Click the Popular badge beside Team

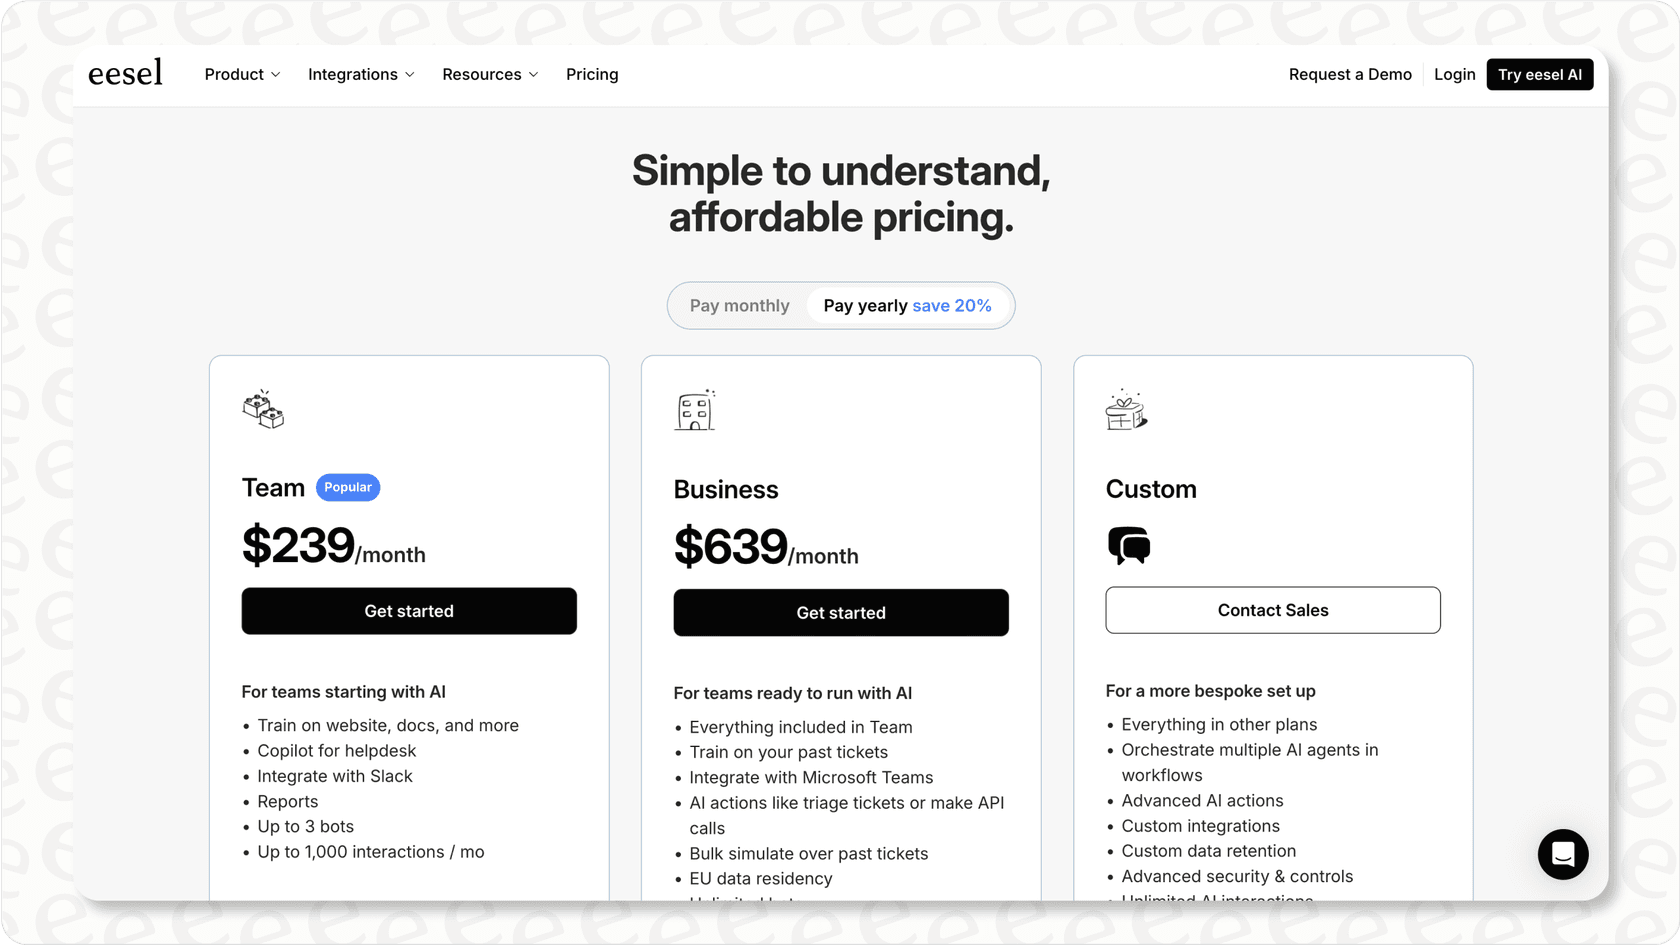click(x=348, y=487)
